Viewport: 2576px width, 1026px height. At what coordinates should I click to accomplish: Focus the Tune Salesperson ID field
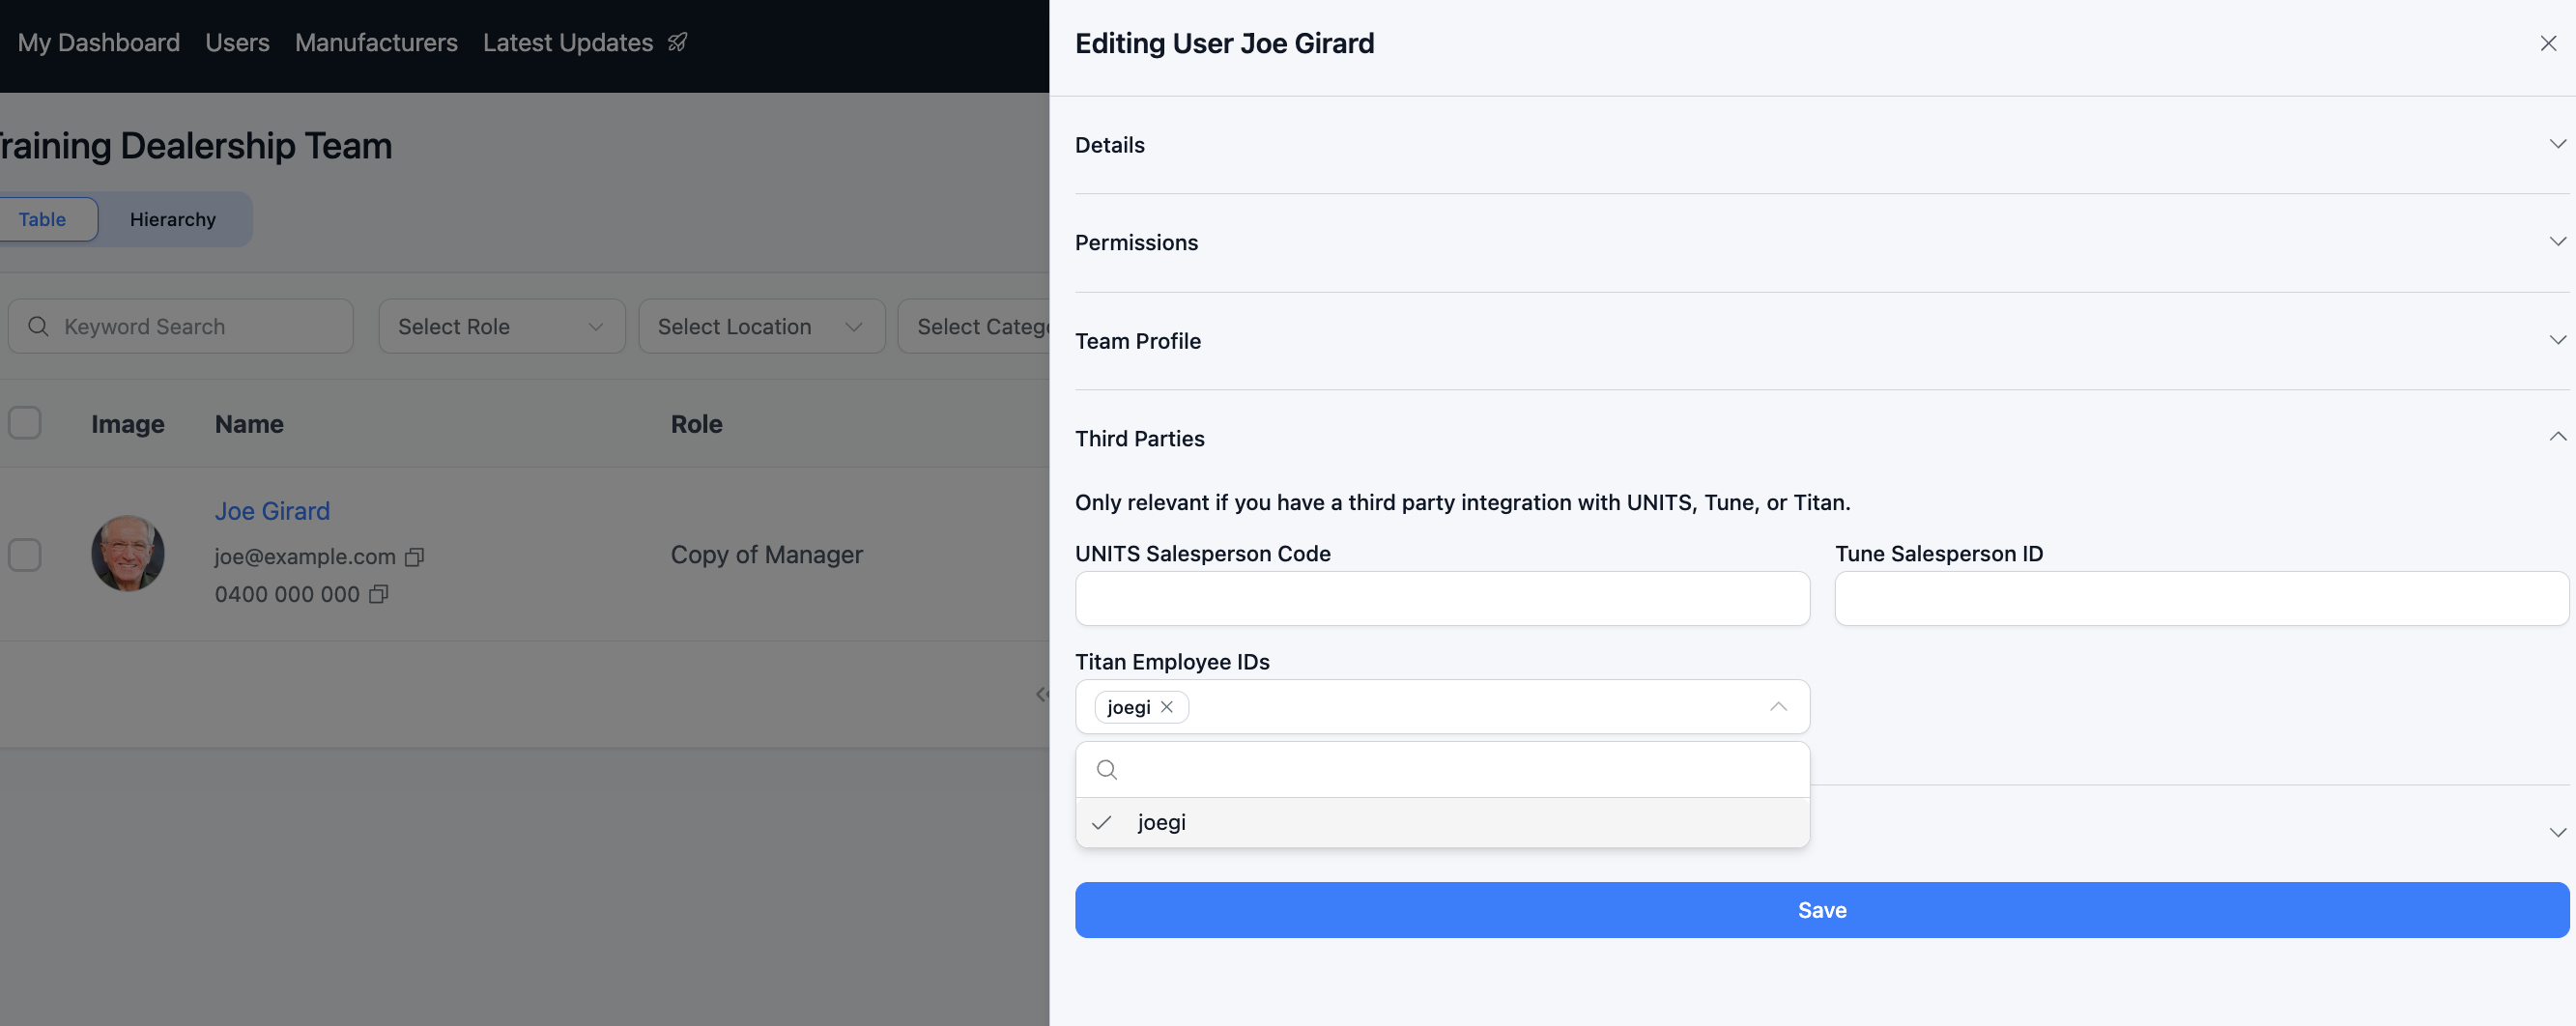point(2202,599)
